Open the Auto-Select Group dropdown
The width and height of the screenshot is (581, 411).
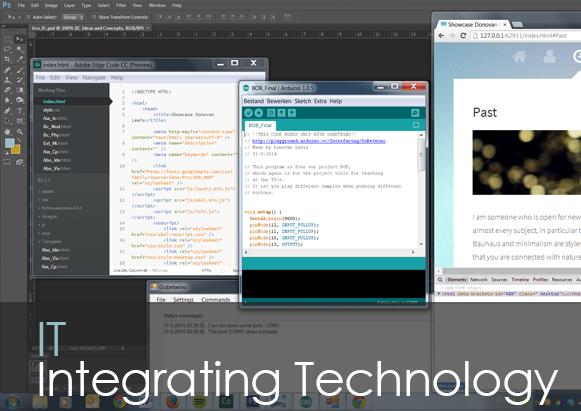pos(73,17)
